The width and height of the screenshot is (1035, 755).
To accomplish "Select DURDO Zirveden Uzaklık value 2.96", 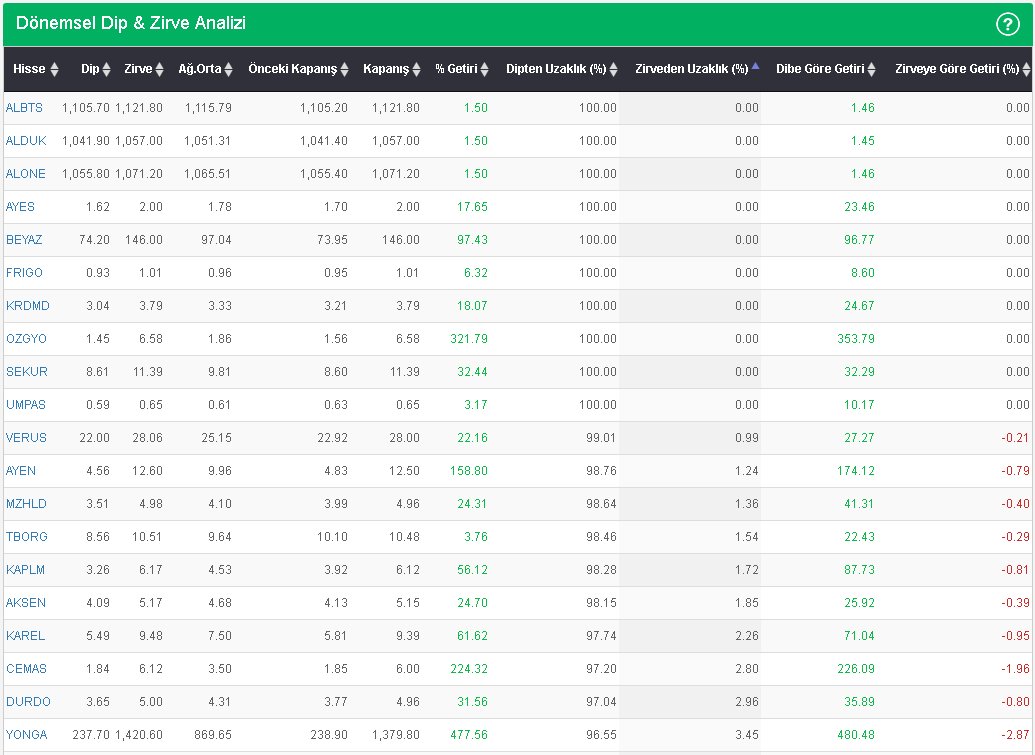I will point(747,702).
